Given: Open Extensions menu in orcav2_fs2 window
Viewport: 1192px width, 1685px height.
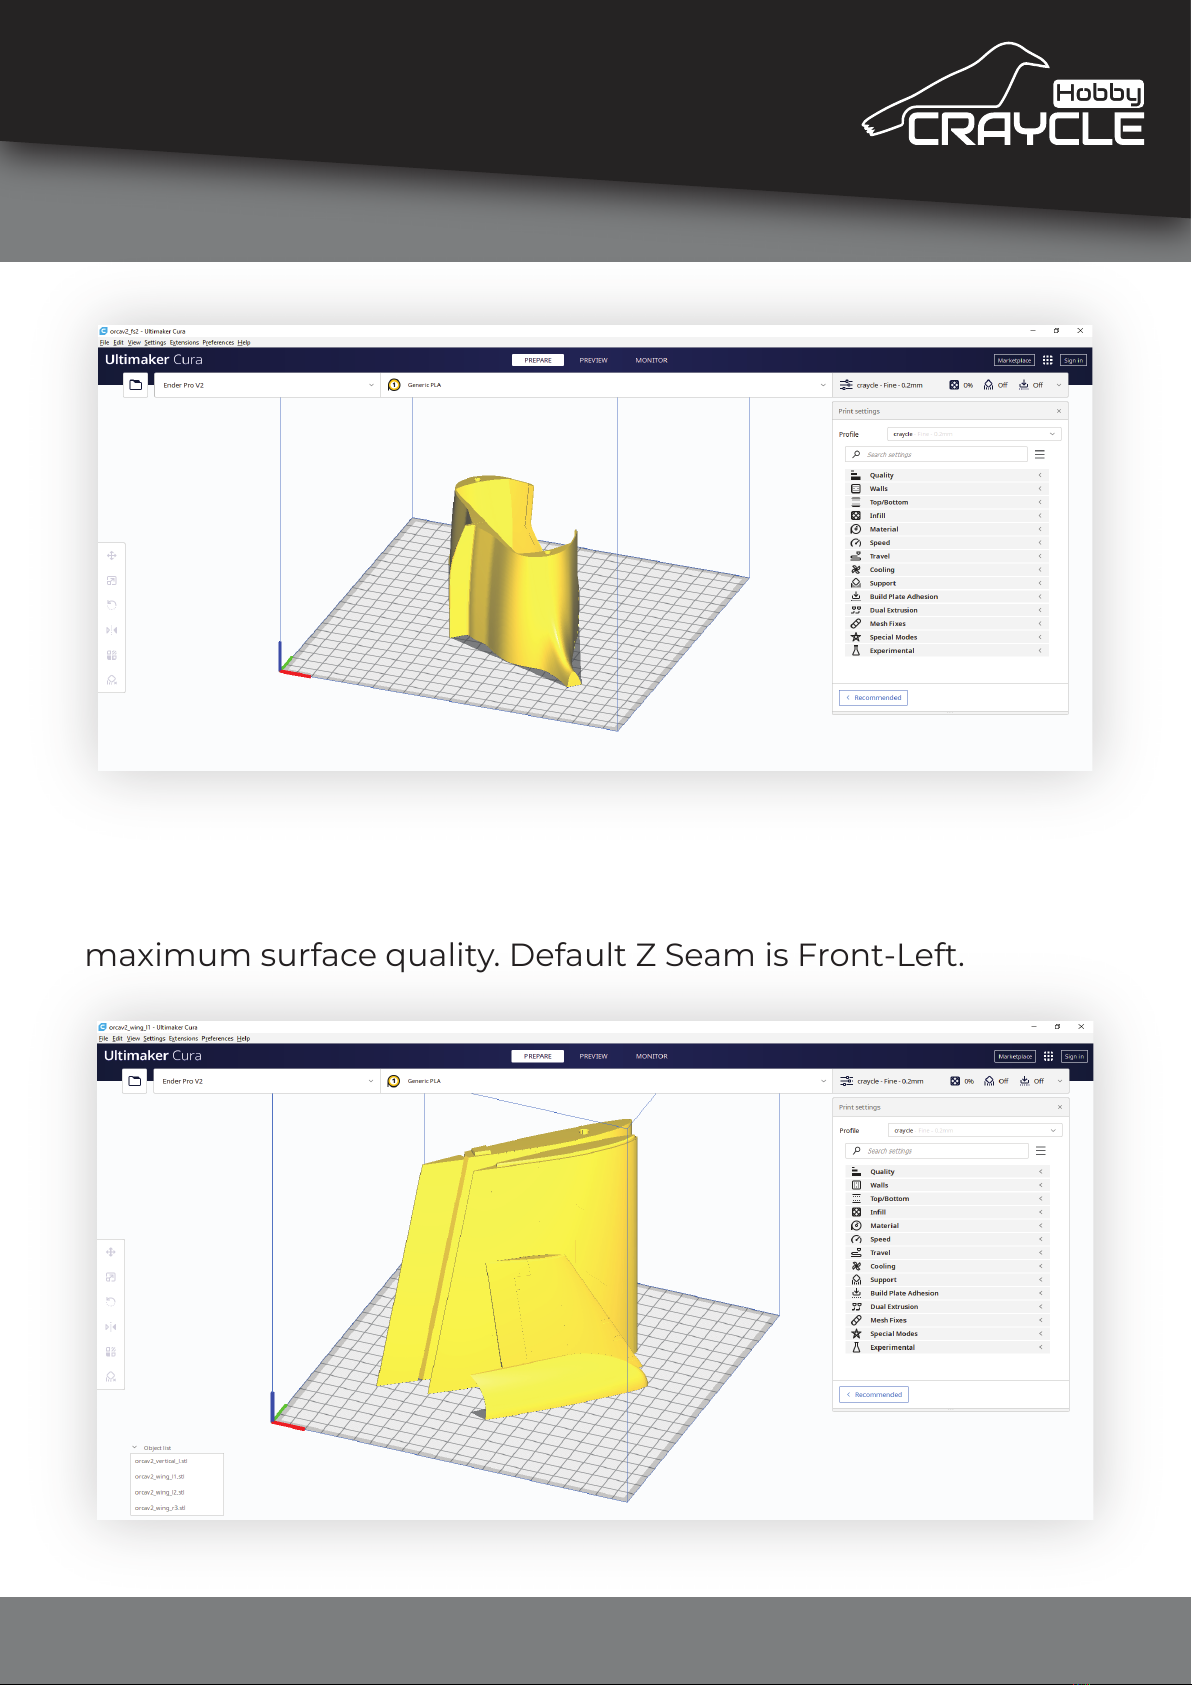Looking at the screenshot, I should [x=184, y=342].
